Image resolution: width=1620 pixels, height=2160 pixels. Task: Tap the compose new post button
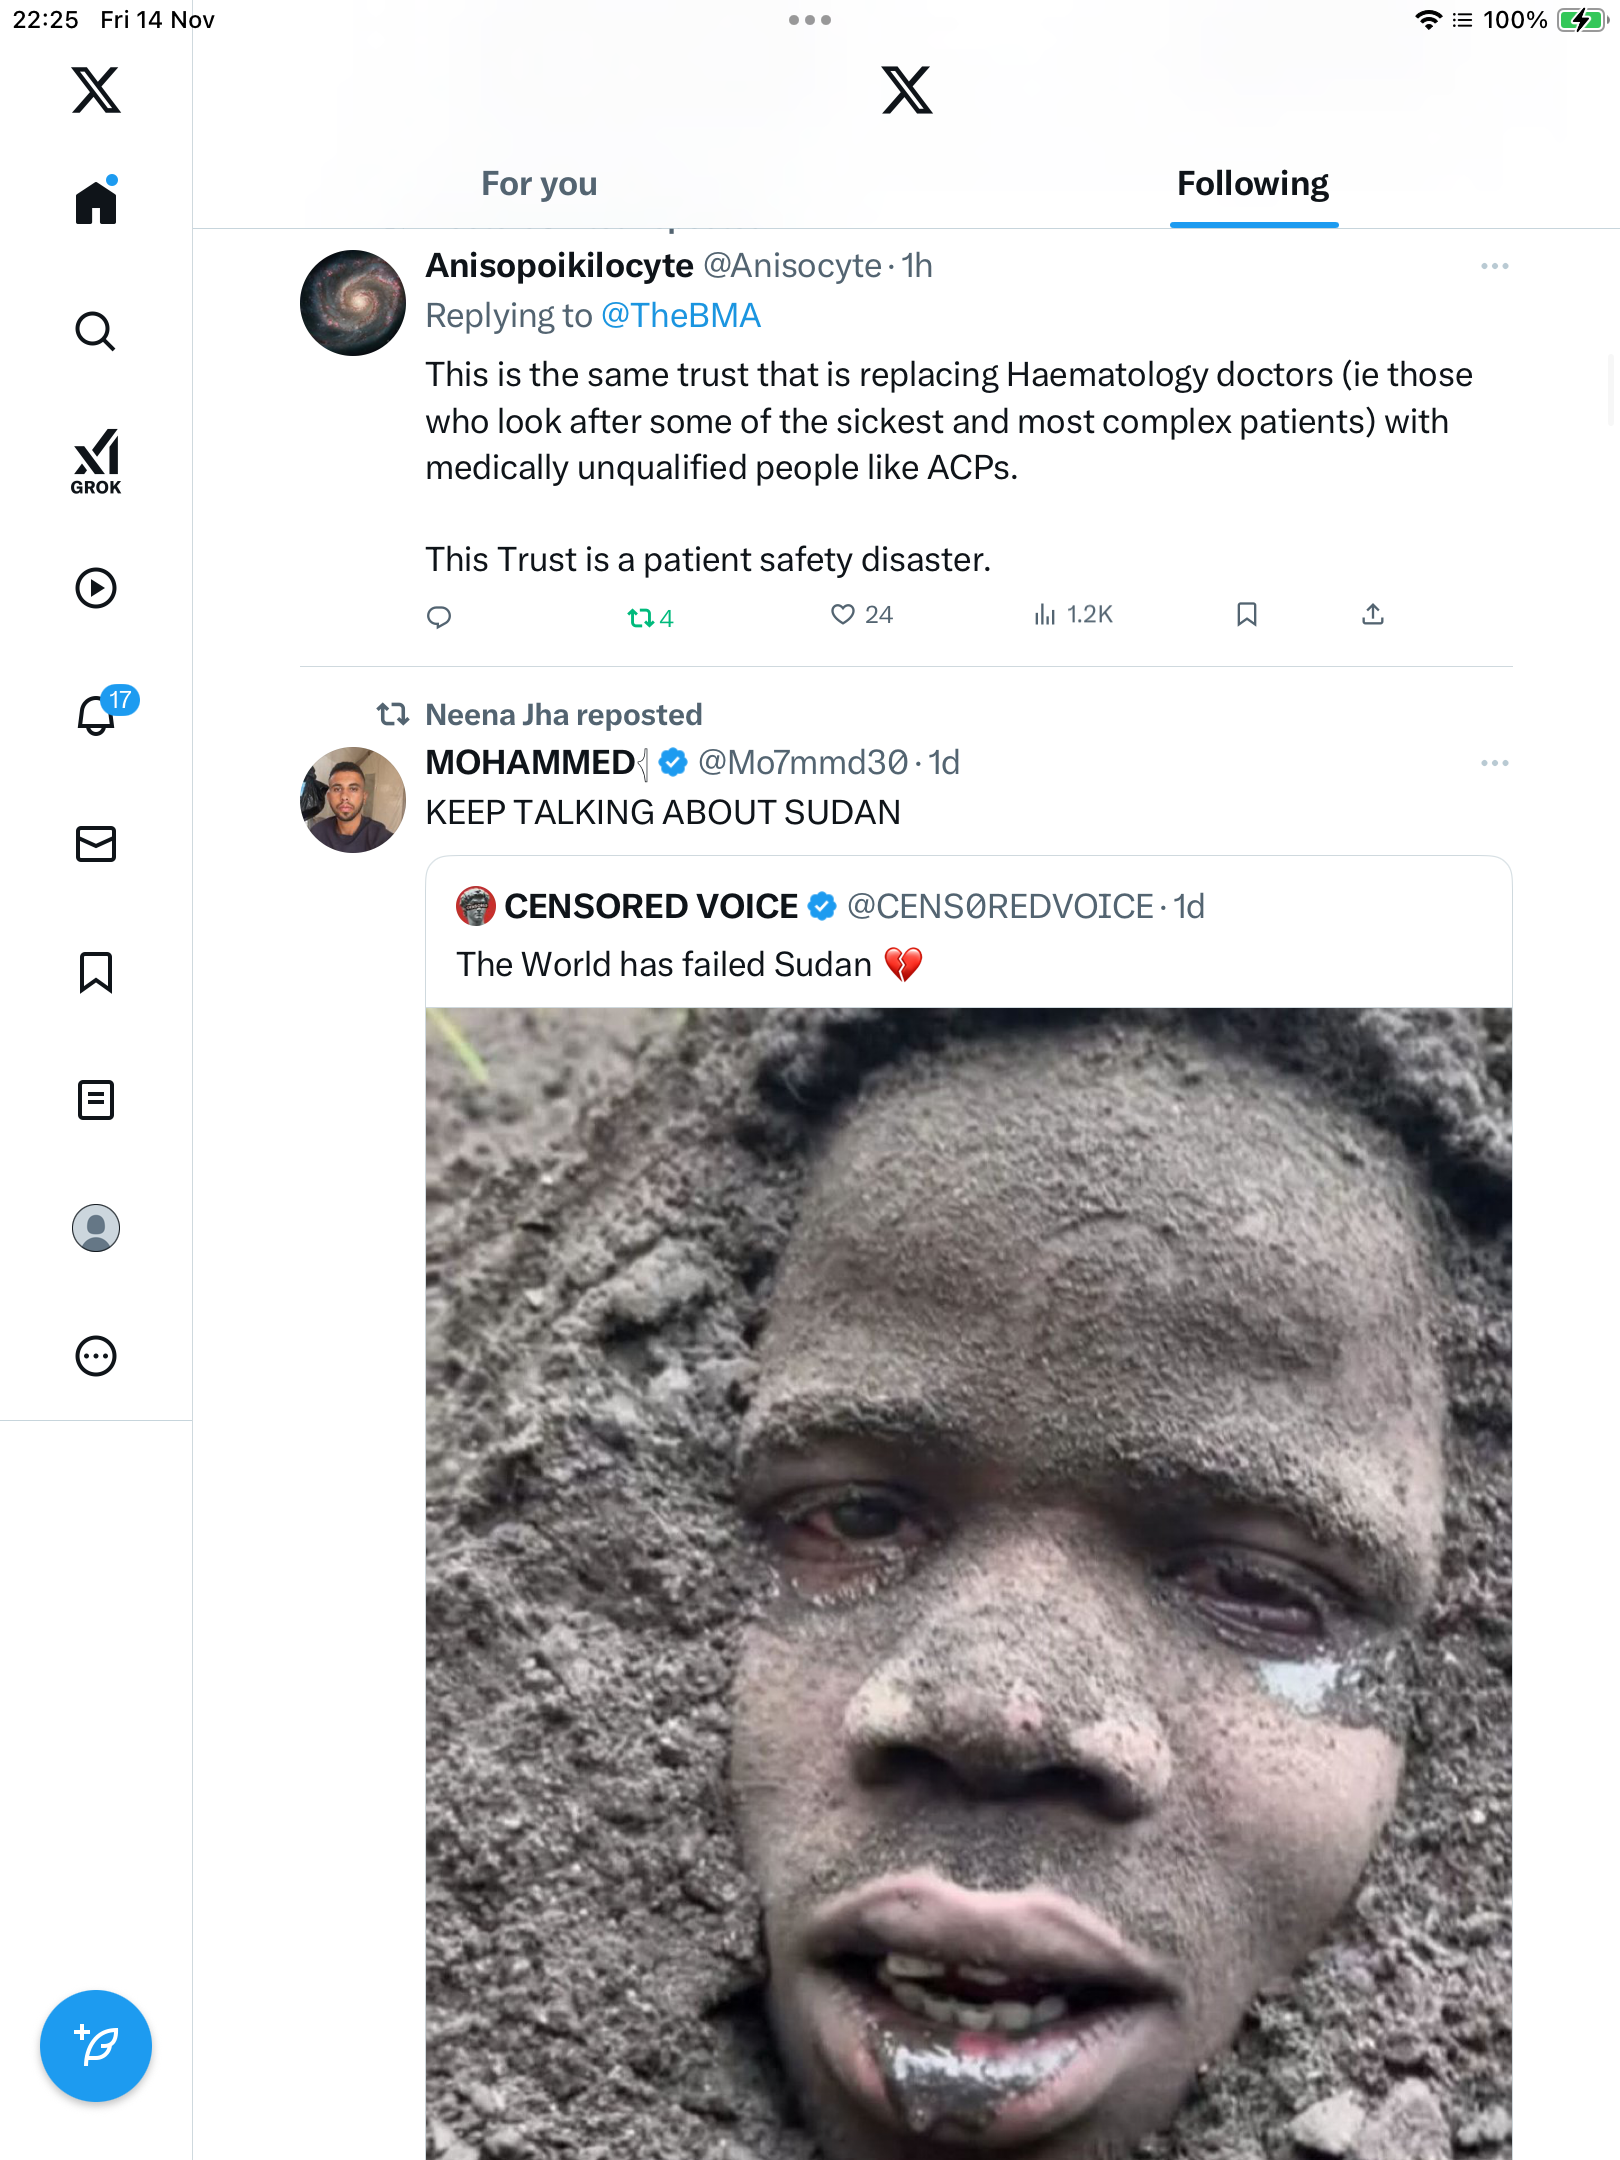(96, 2046)
